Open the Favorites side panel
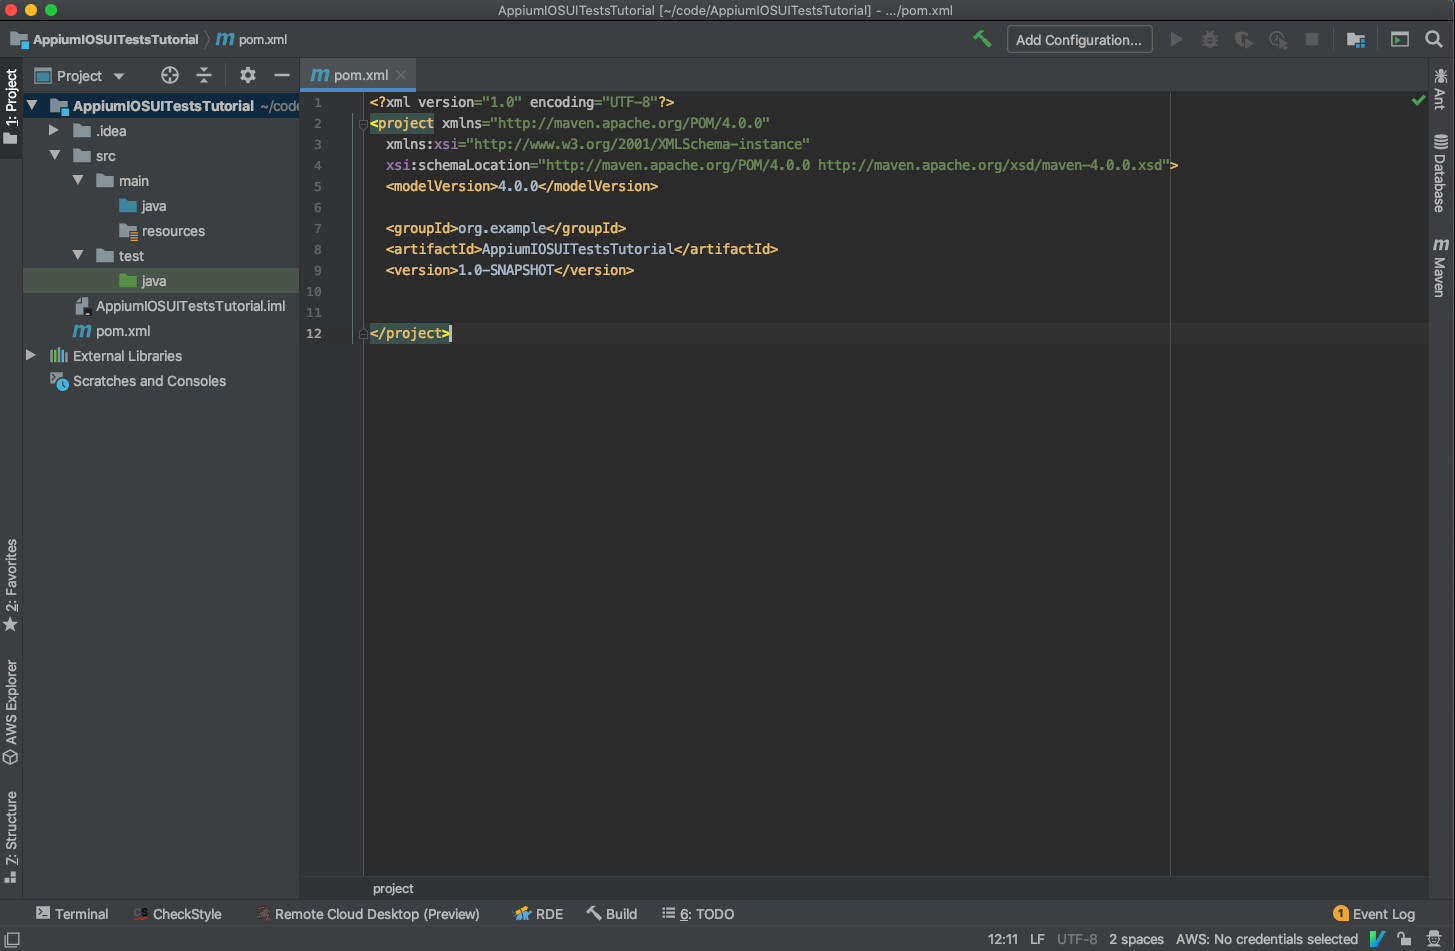The image size is (1455, 951). 11,586
